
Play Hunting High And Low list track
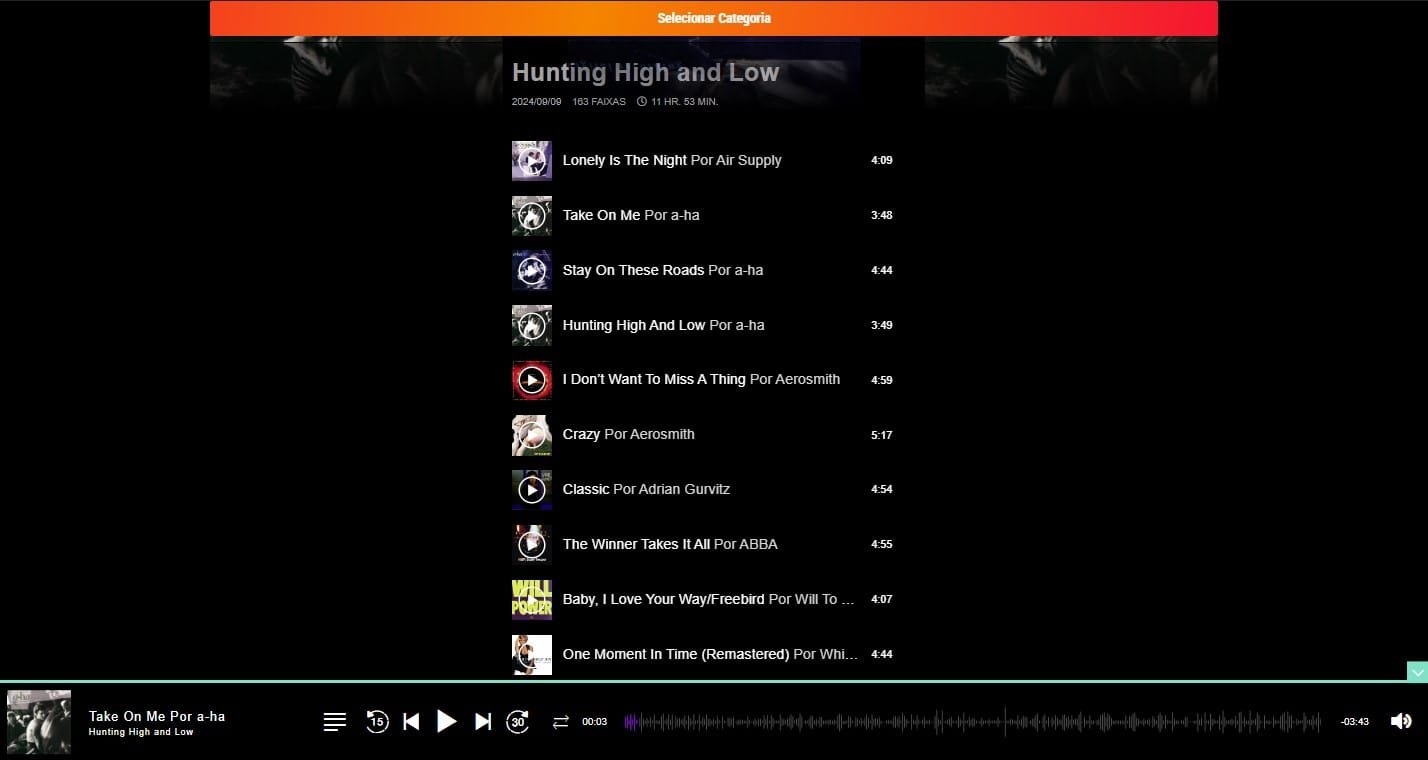[x=531, y=325]
